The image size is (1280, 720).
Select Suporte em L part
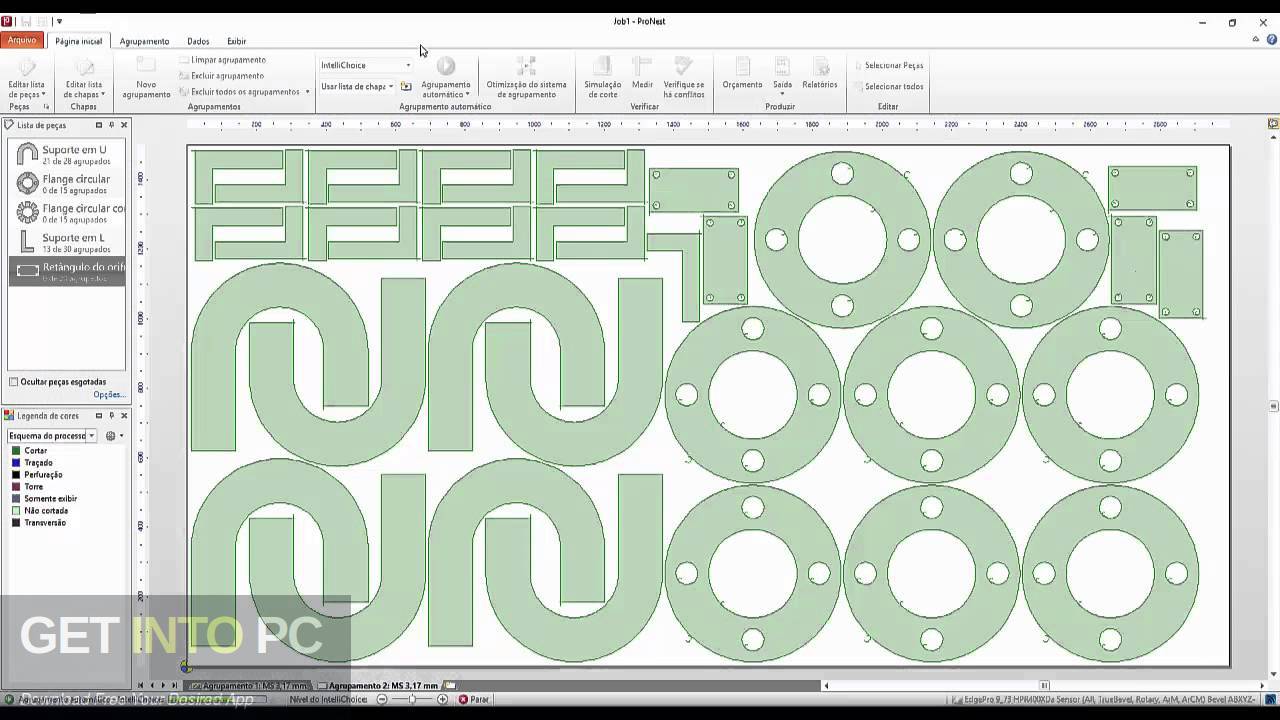click(x=68, y=242)
